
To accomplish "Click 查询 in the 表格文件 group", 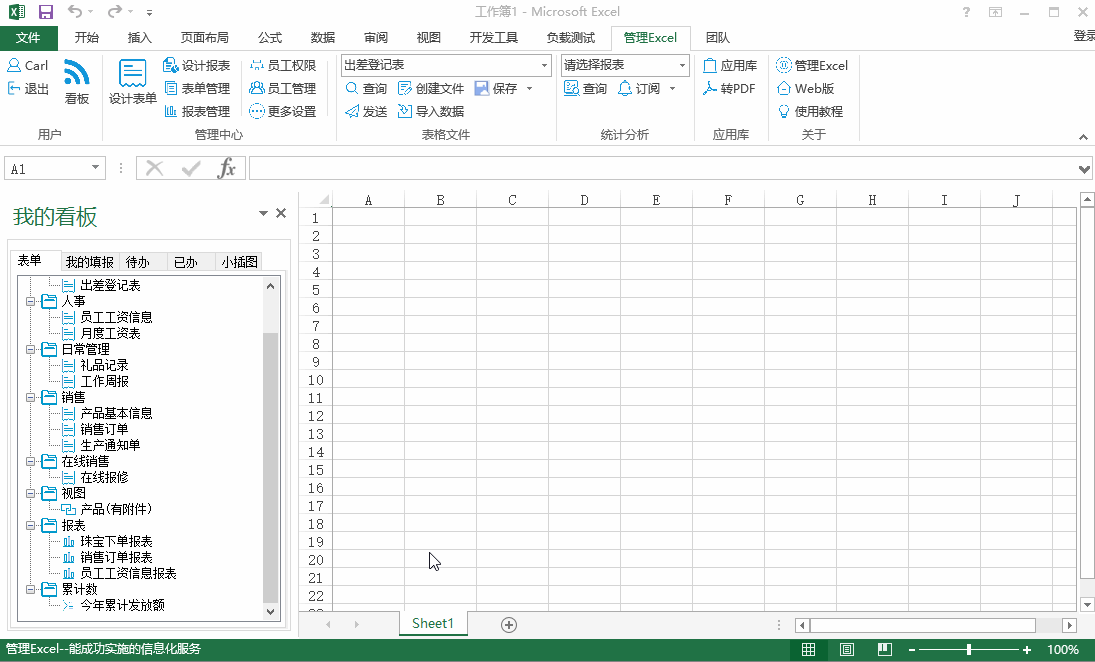I will tap(366, 89).
